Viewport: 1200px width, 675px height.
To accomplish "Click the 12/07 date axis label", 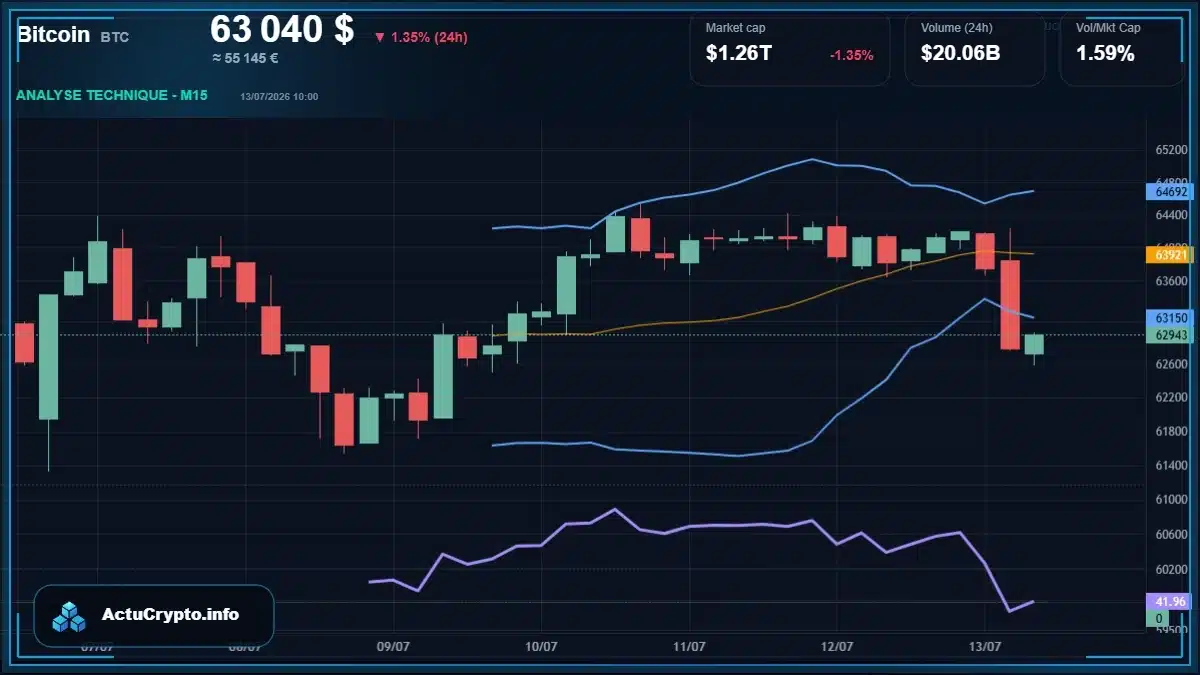I will tap(837, 647).
